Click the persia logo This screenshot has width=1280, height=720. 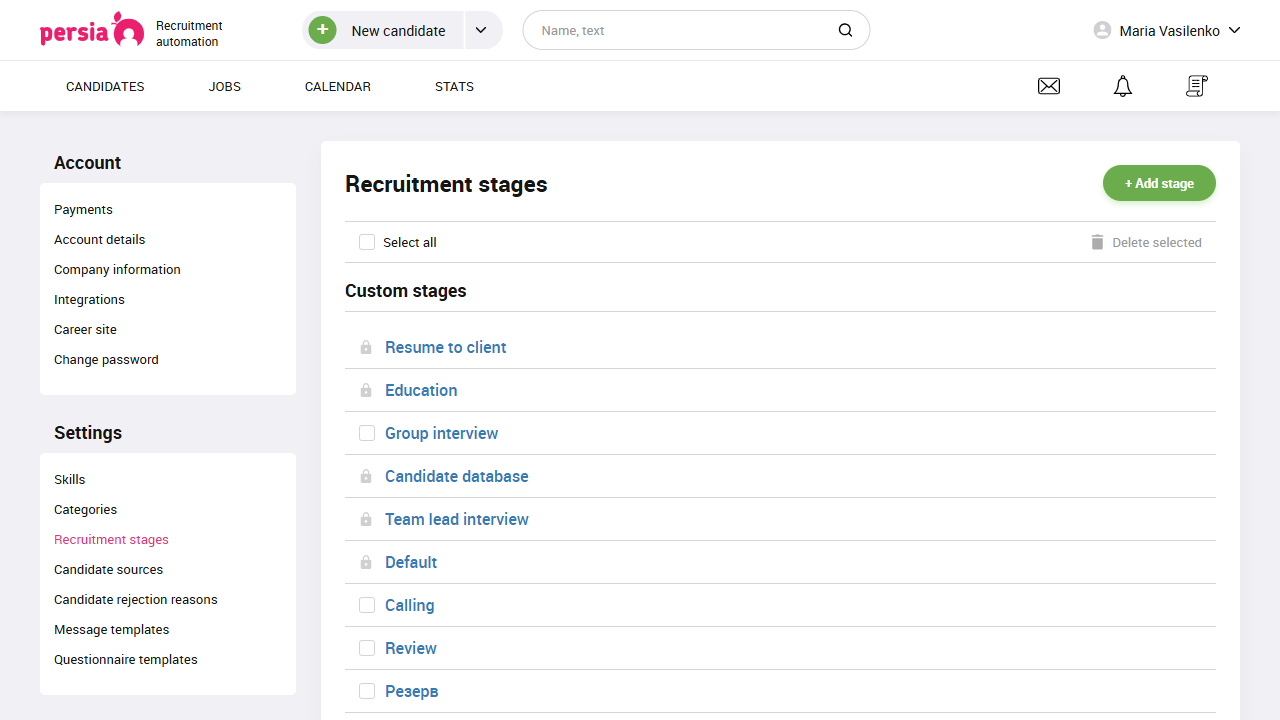91,30
